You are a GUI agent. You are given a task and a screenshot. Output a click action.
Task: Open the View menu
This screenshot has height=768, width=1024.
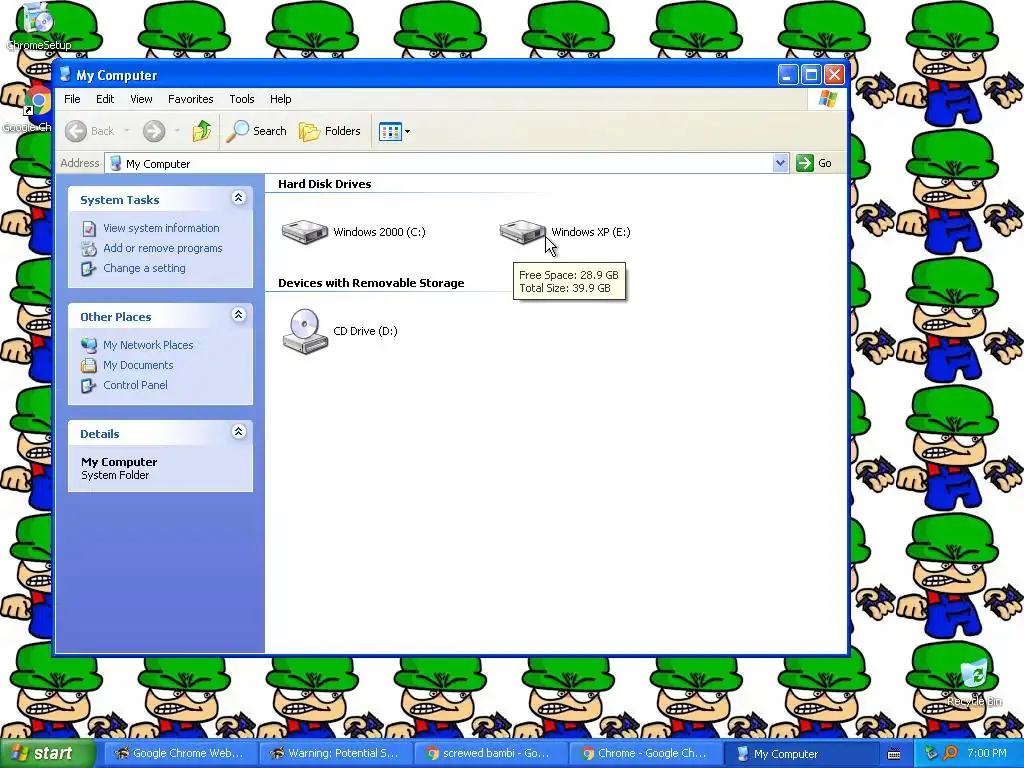141,99
